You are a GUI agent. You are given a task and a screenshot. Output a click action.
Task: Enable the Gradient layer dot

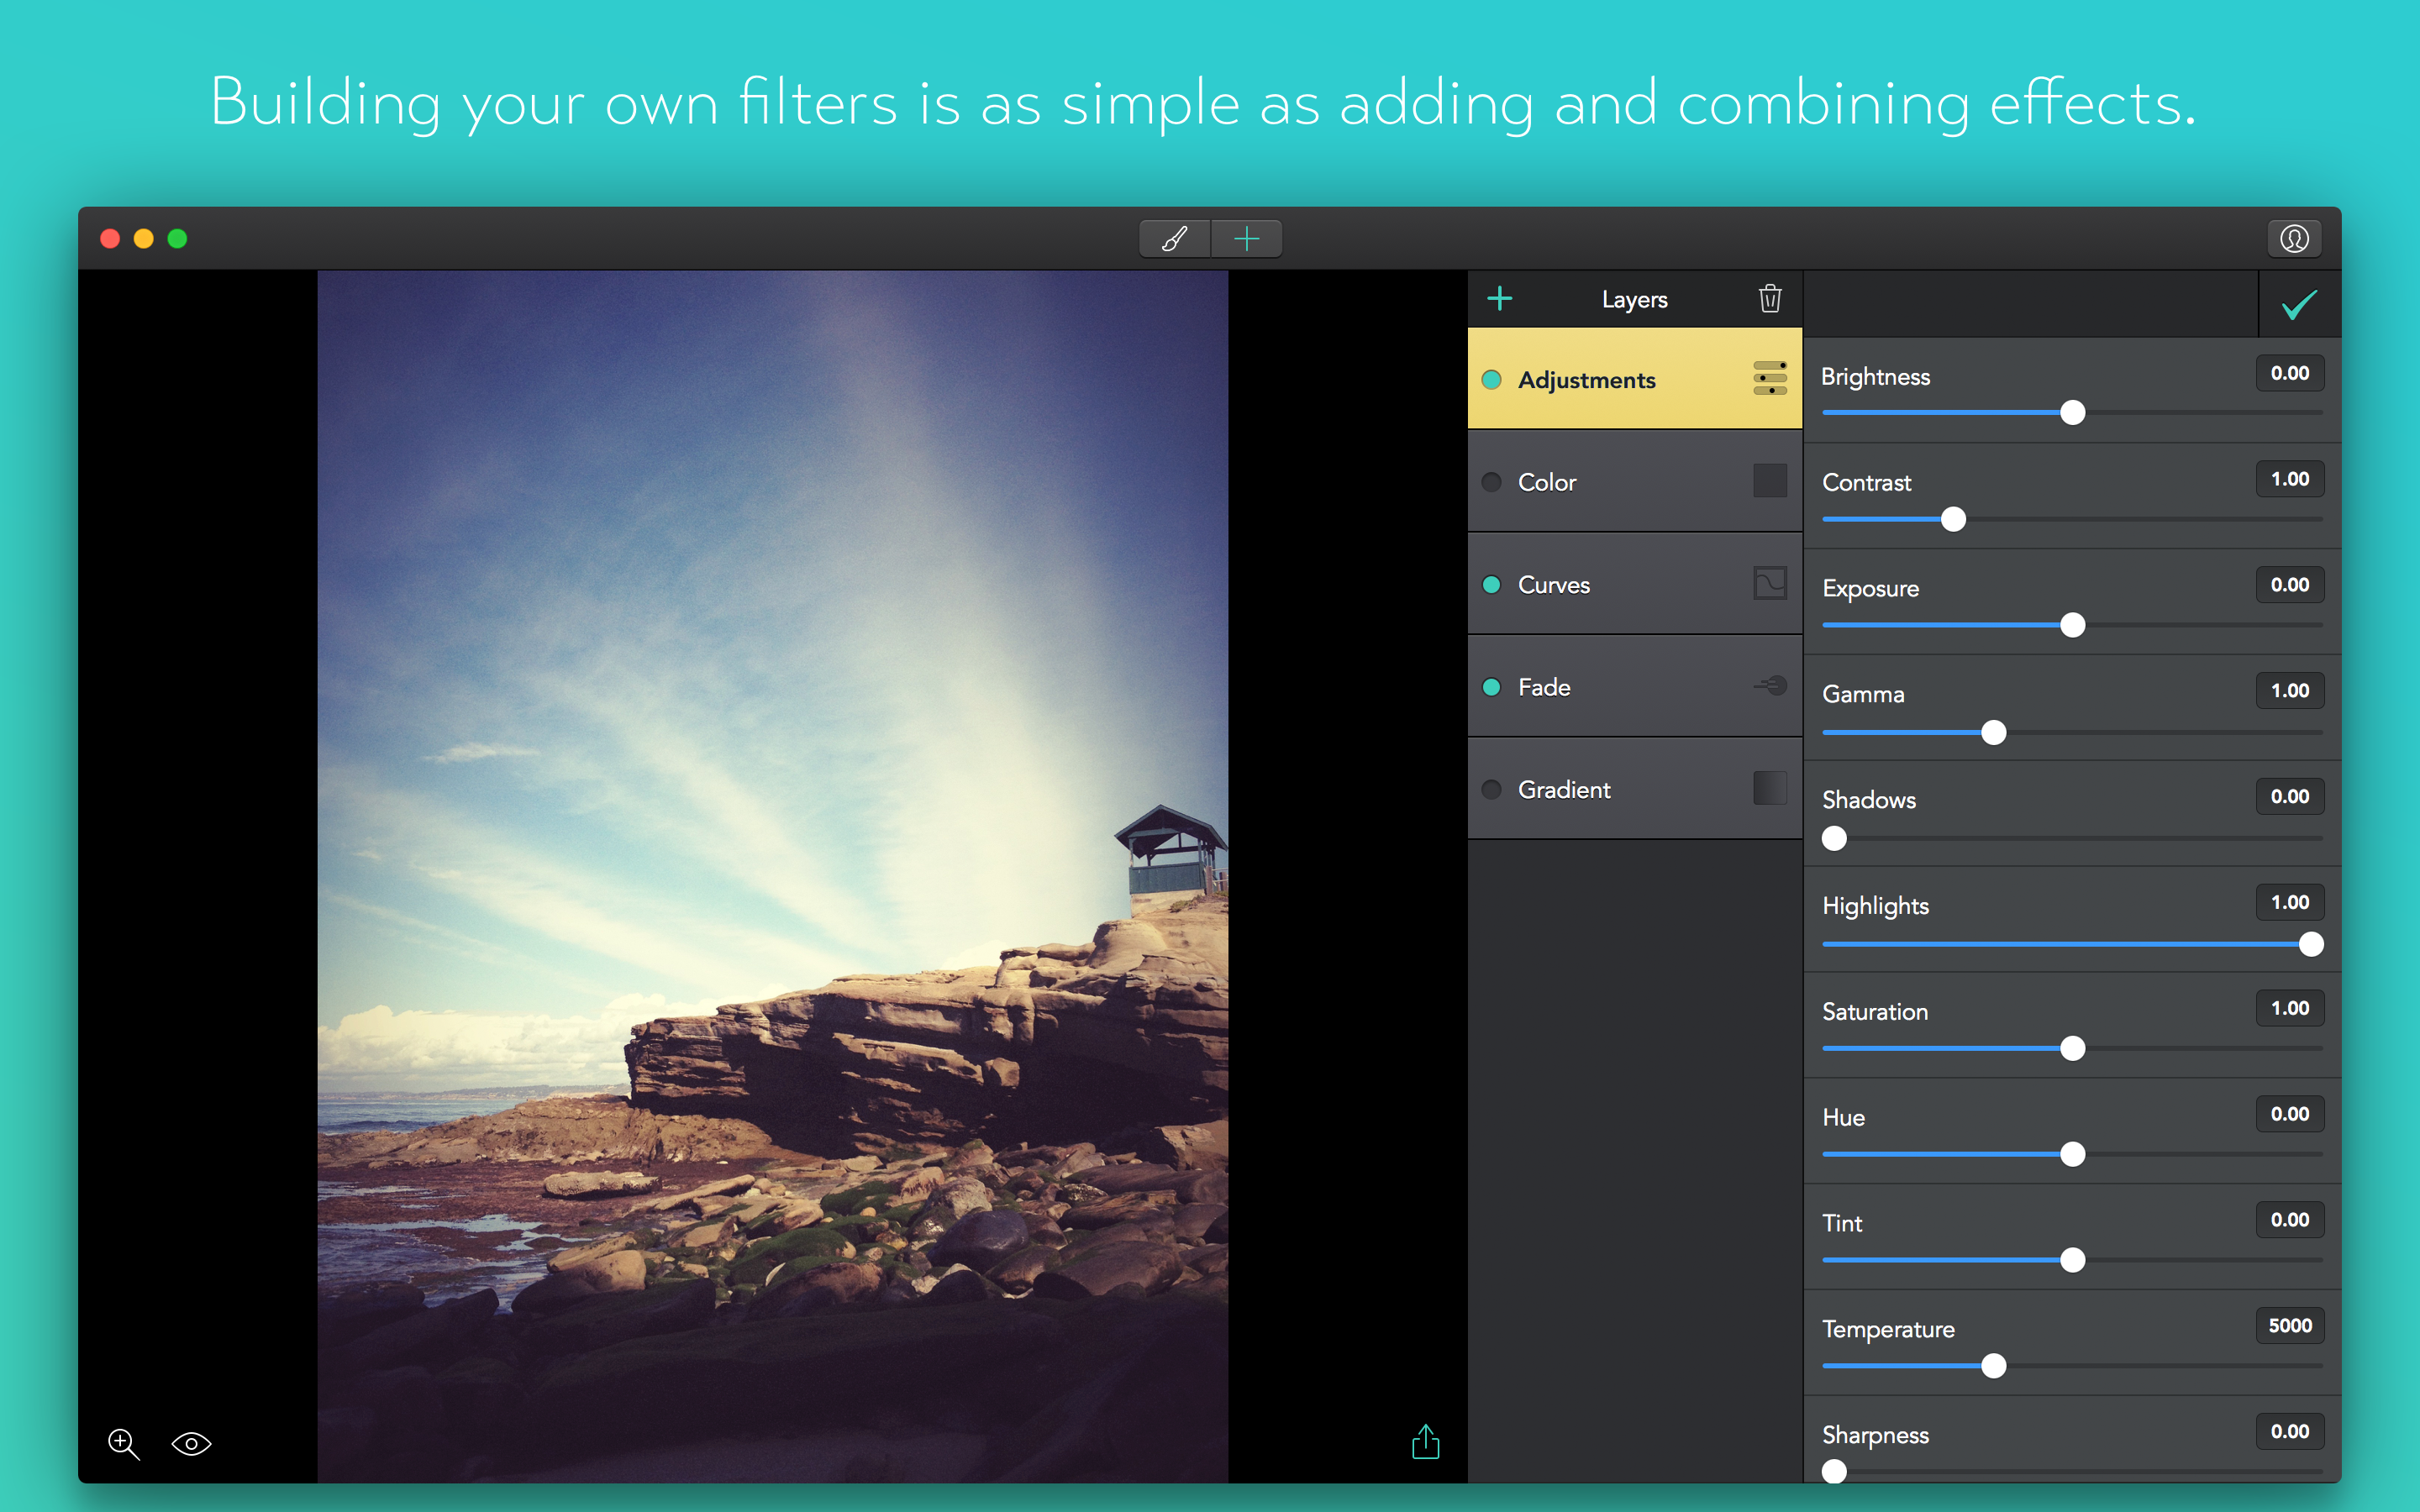point(1491,790)
